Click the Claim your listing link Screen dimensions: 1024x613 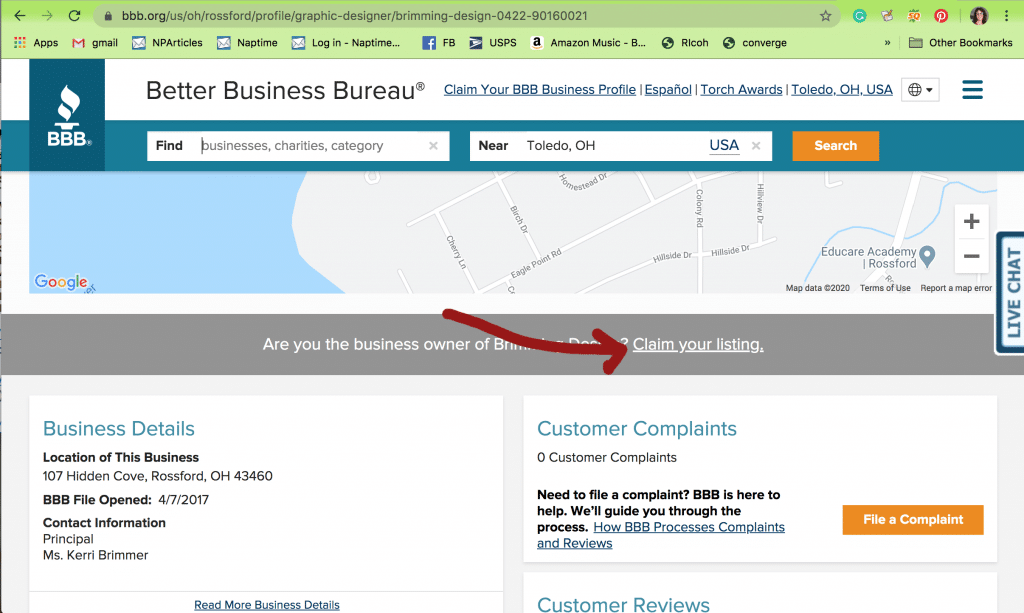coord(698,344)
